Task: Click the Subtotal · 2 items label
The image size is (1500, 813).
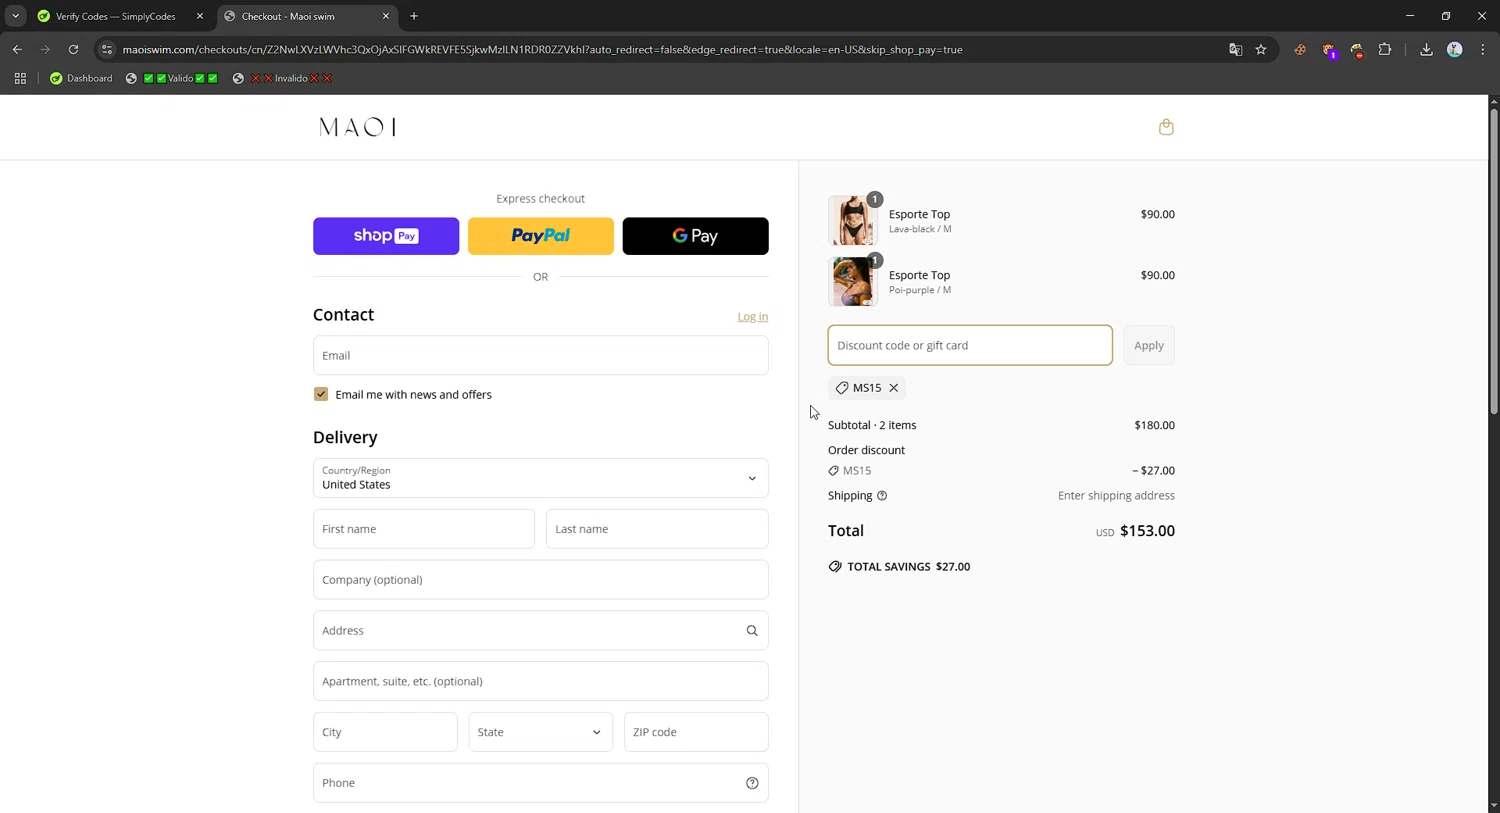Action: pos(872,425)
